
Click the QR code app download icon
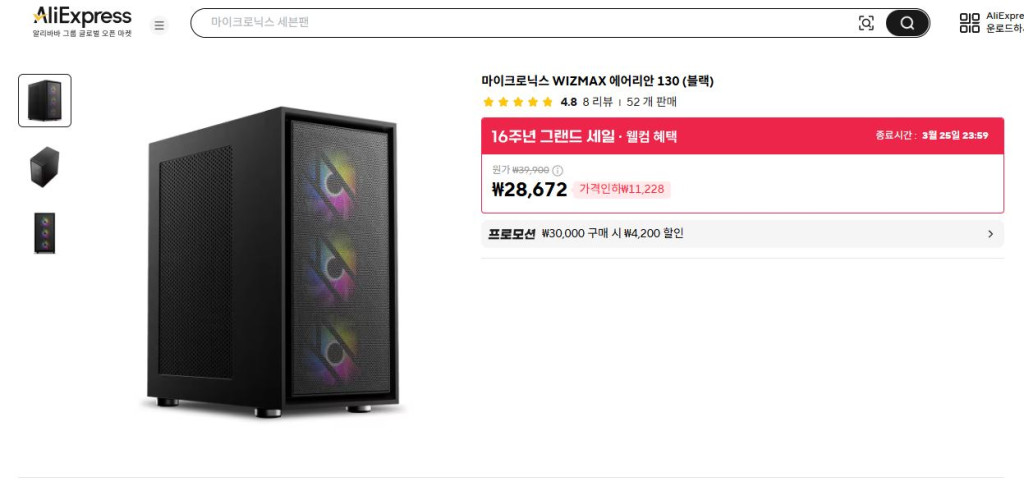(969, 23)
